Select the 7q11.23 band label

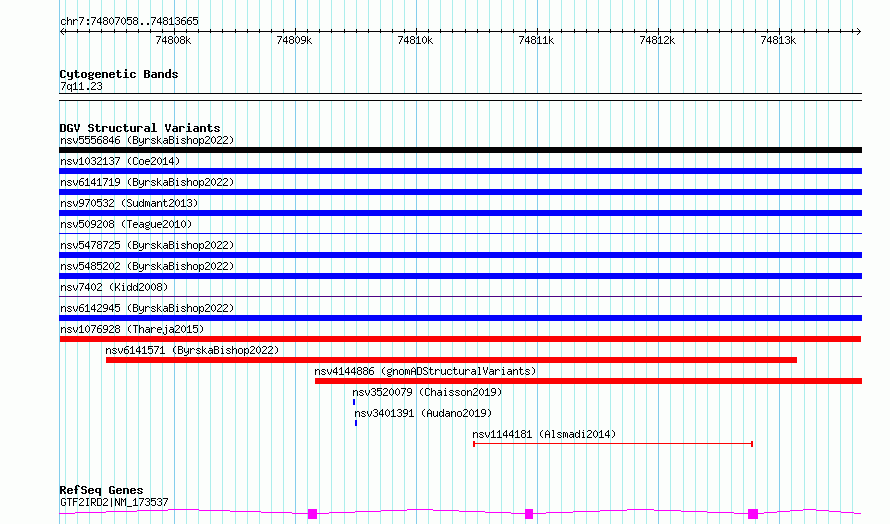coord(81,86)
